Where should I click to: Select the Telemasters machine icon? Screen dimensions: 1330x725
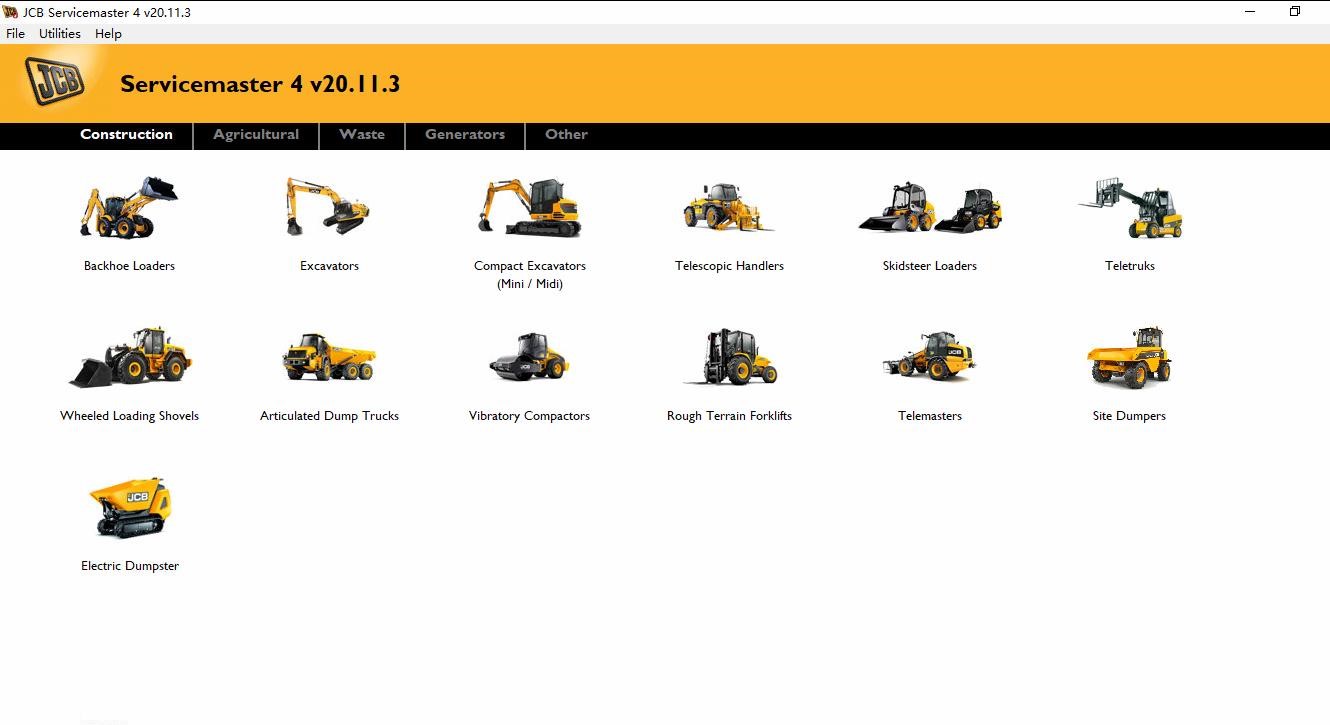pos(930,357)
